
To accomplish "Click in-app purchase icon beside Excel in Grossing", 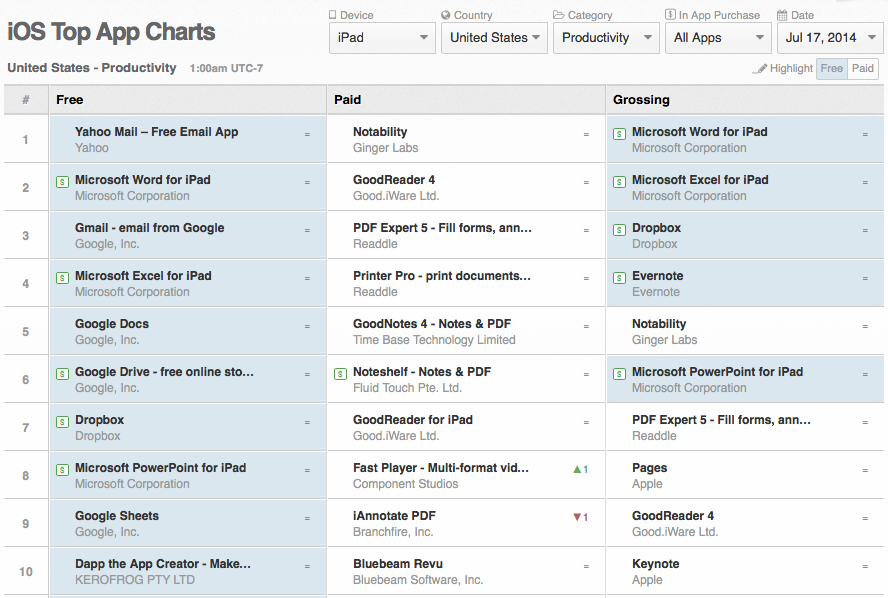I will pyautogui.click(x=620, y=182).
